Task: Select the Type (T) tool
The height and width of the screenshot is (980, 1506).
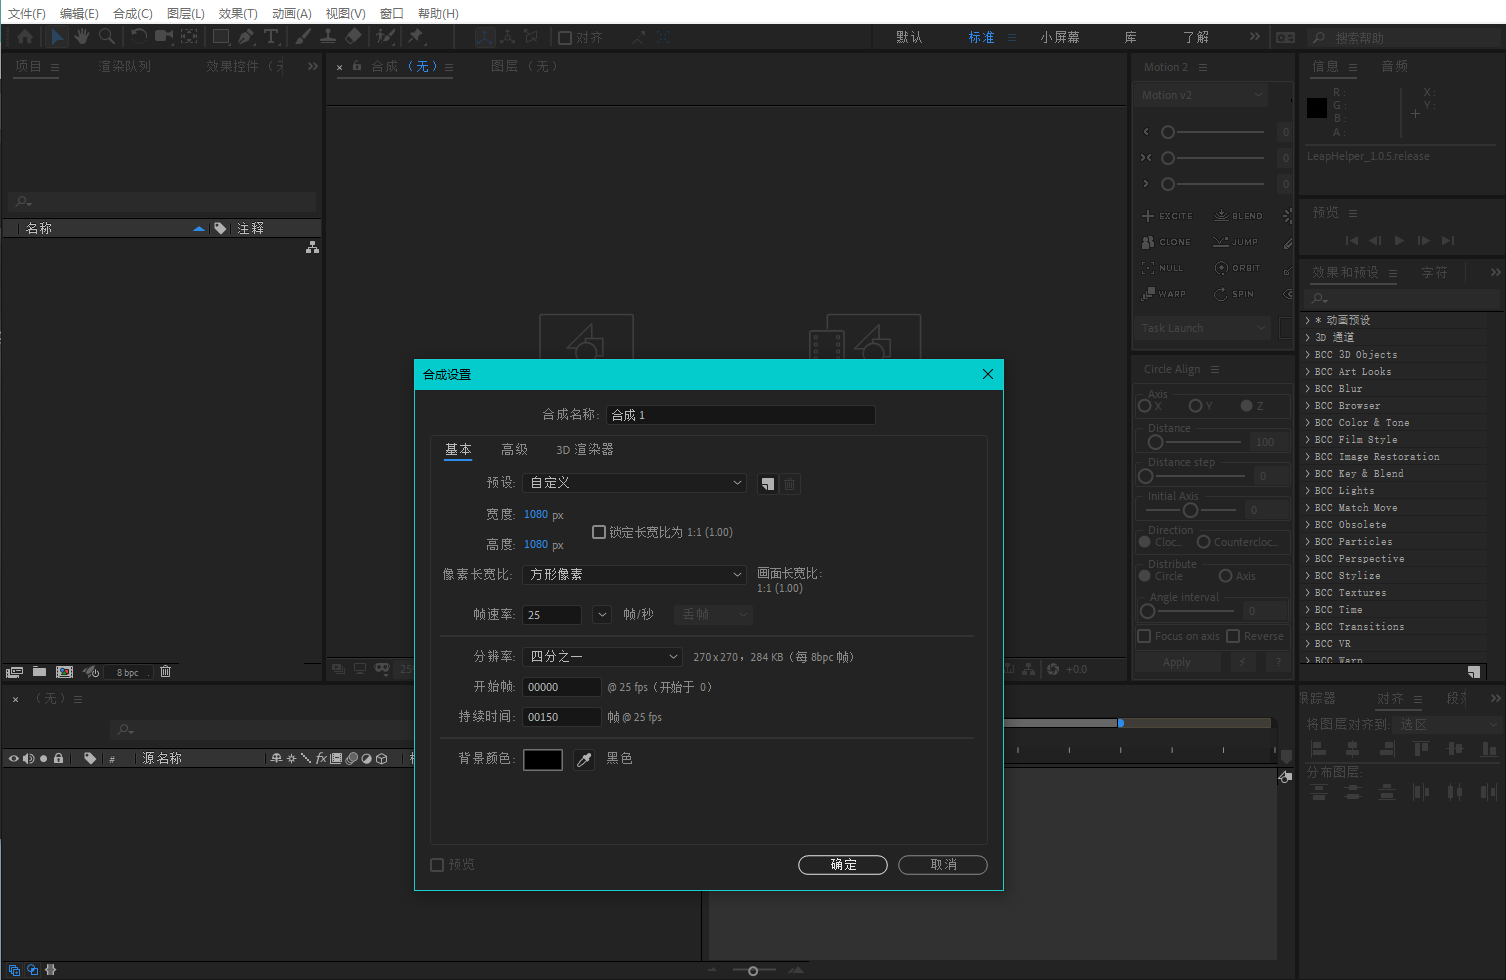Action: tap(271, 37)
